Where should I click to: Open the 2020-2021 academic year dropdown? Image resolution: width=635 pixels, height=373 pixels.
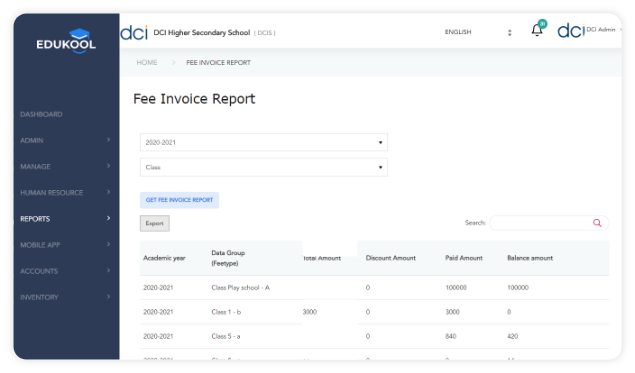[264, 142]
